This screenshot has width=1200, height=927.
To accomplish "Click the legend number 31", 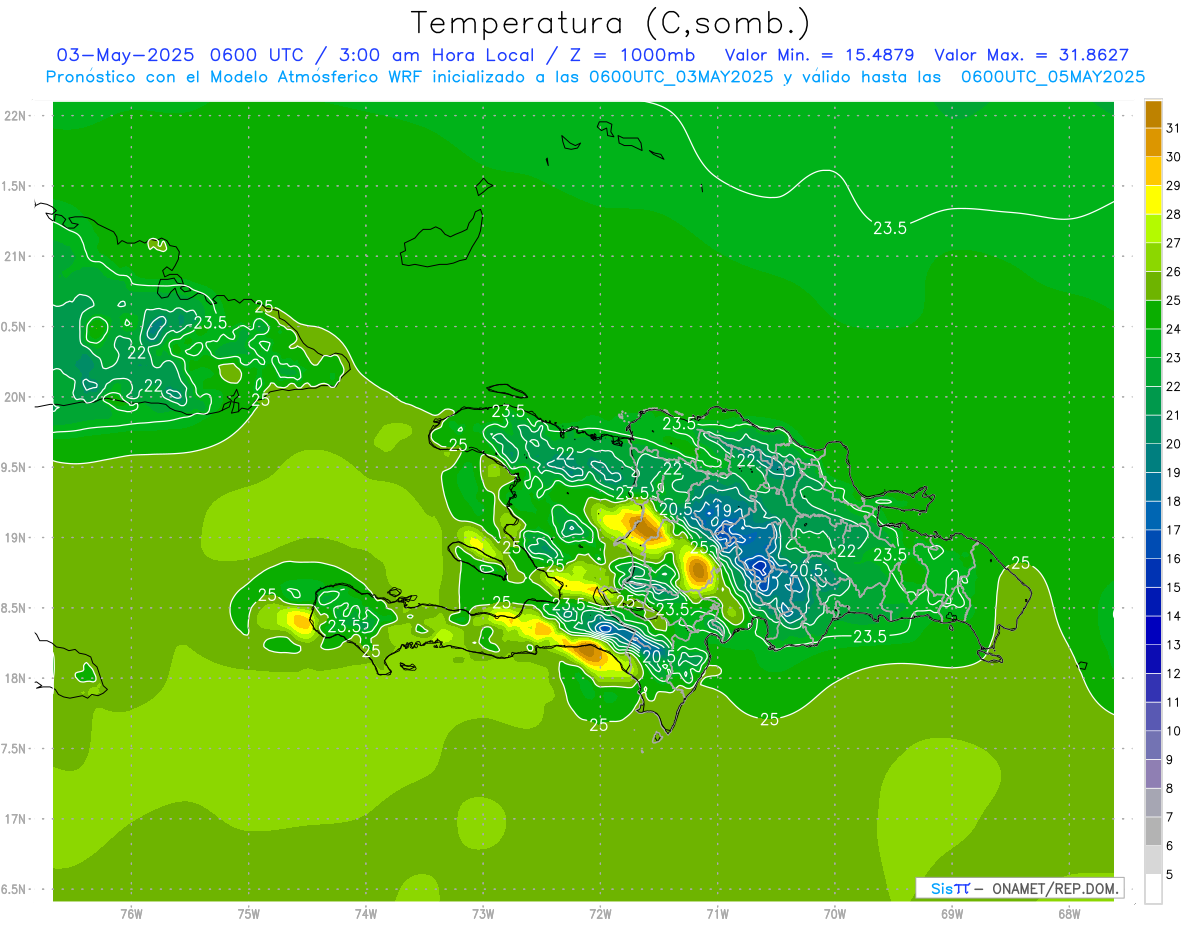I will point(1174,128).
